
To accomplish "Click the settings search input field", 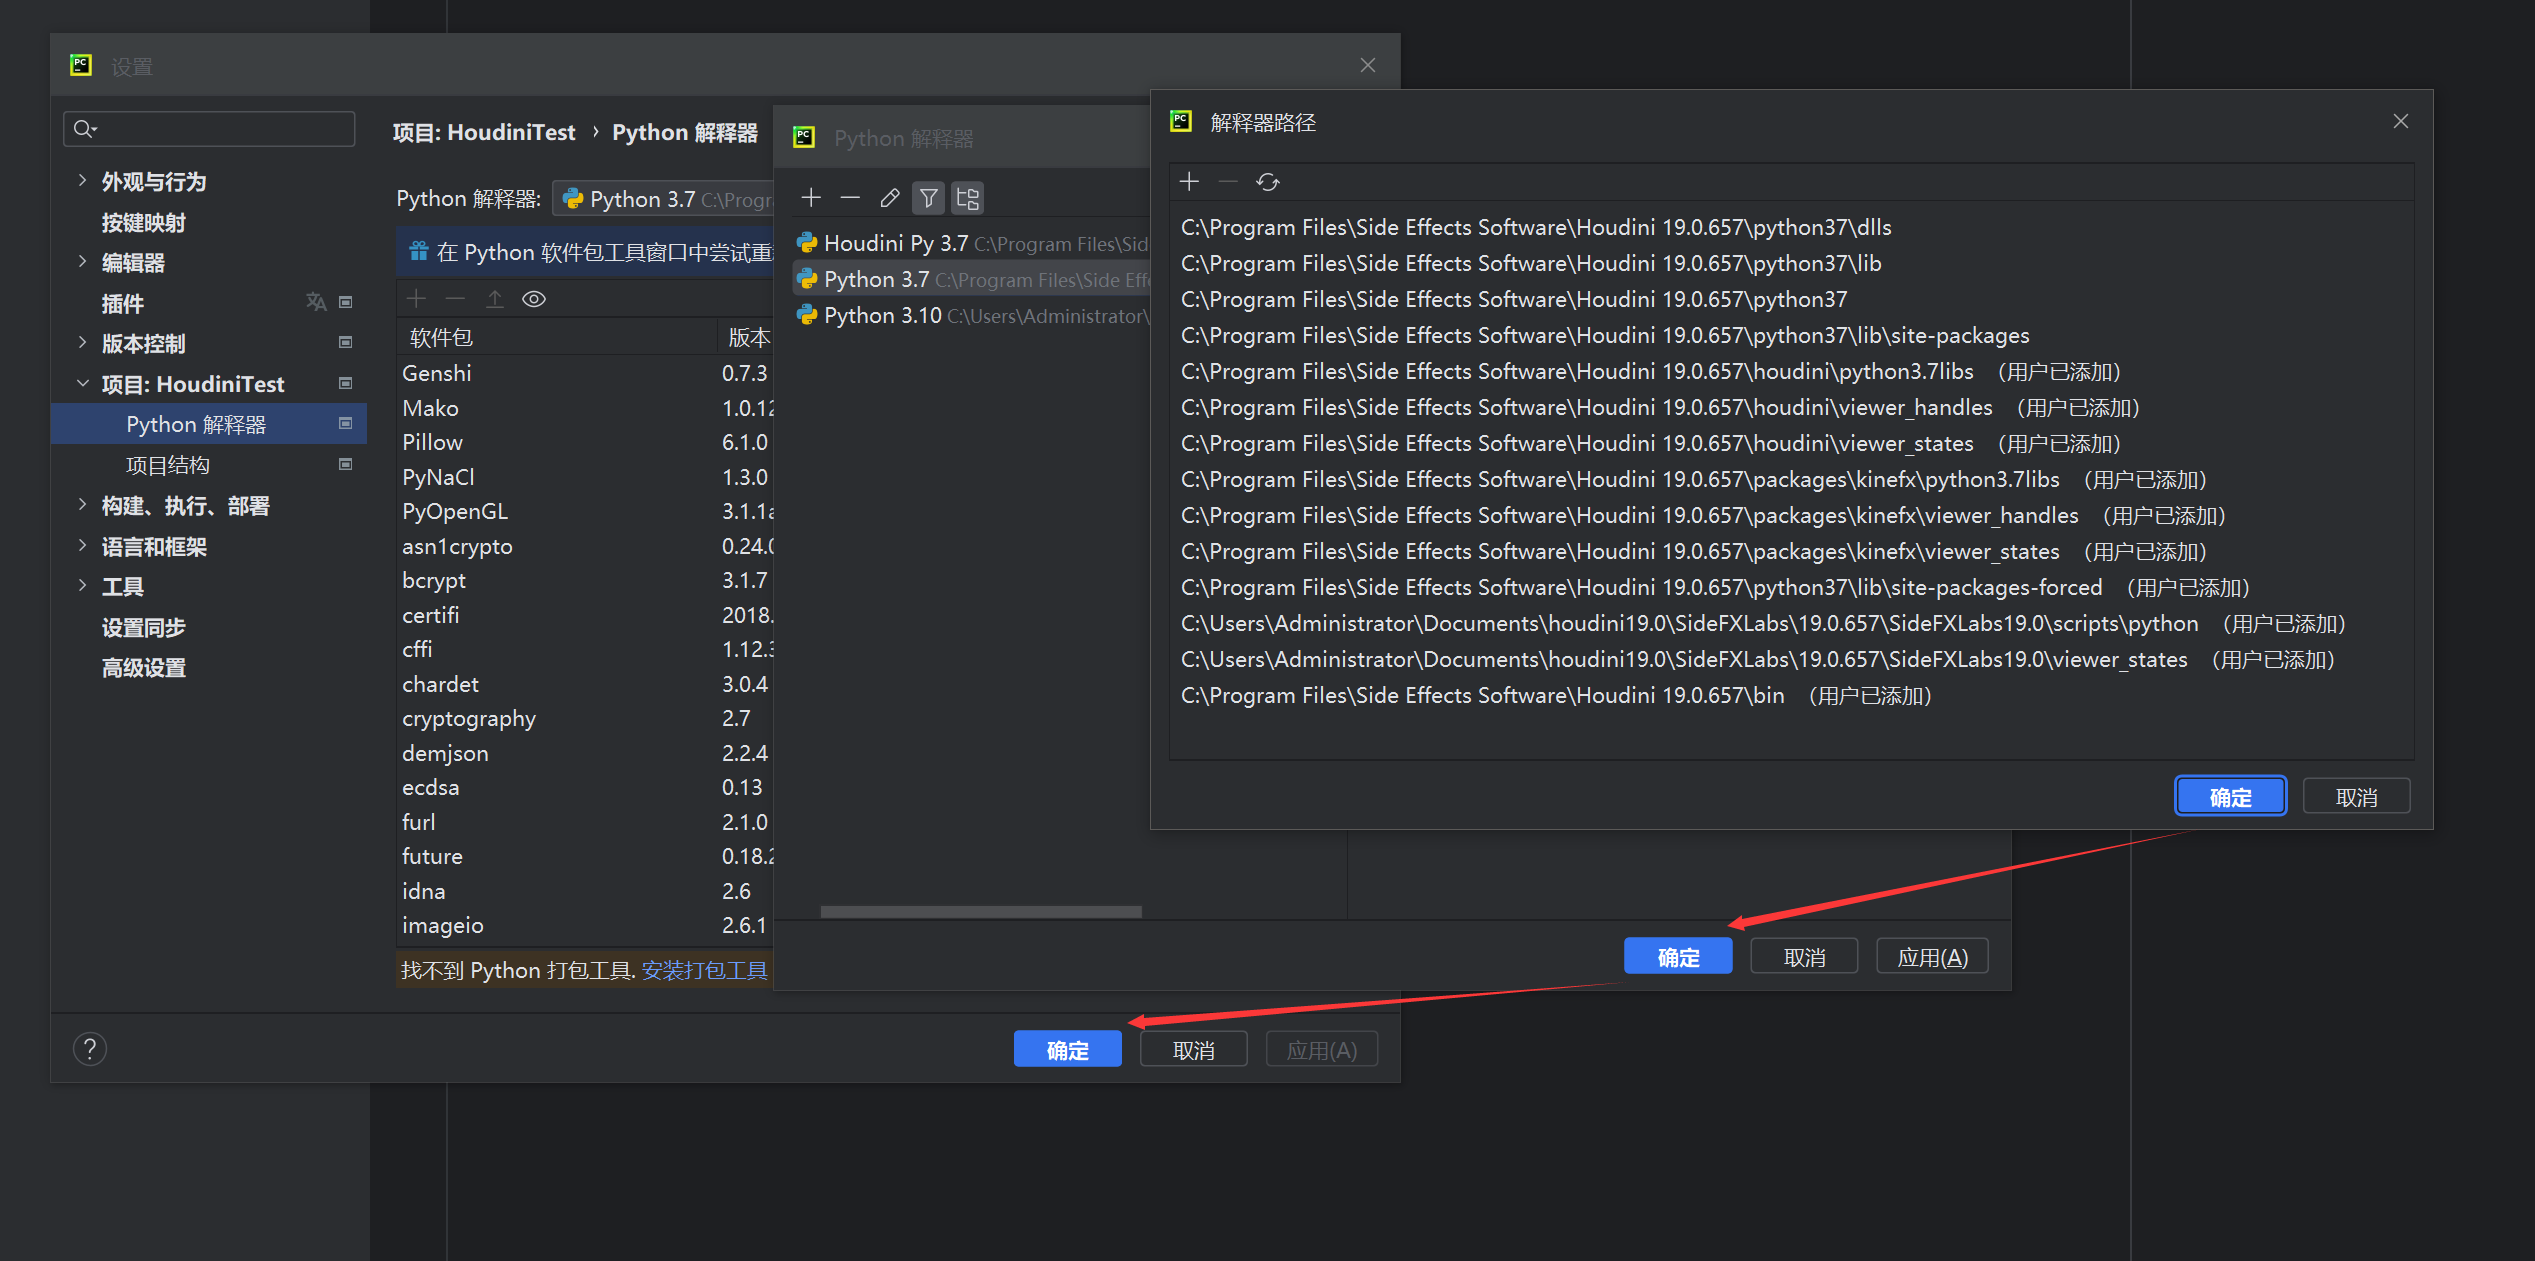I will click(220, 129).
